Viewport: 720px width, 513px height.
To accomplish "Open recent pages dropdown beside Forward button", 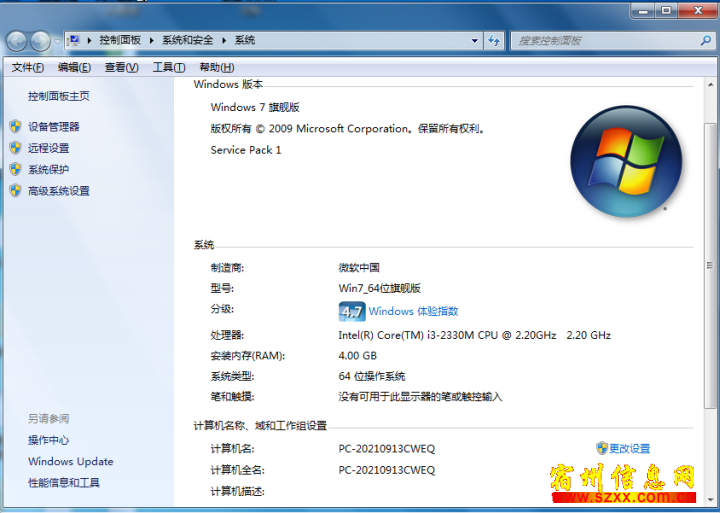I will [57, 41].
